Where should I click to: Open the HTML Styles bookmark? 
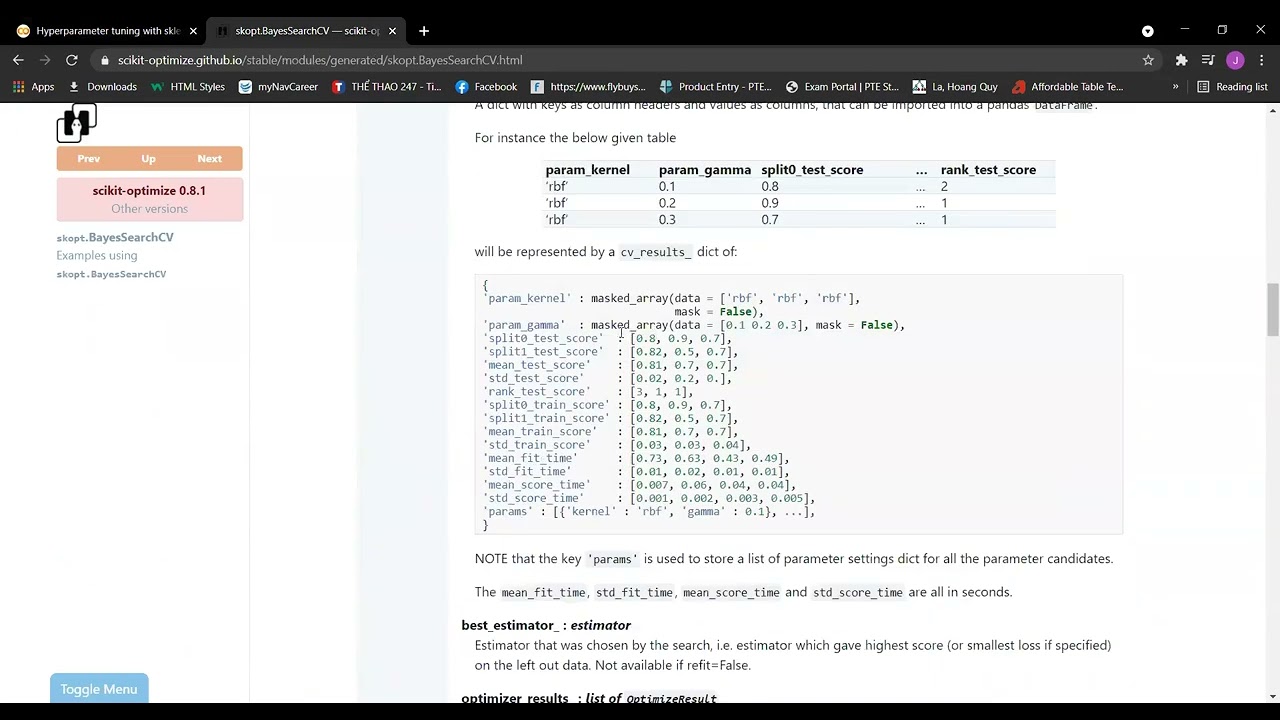(188, 87)
